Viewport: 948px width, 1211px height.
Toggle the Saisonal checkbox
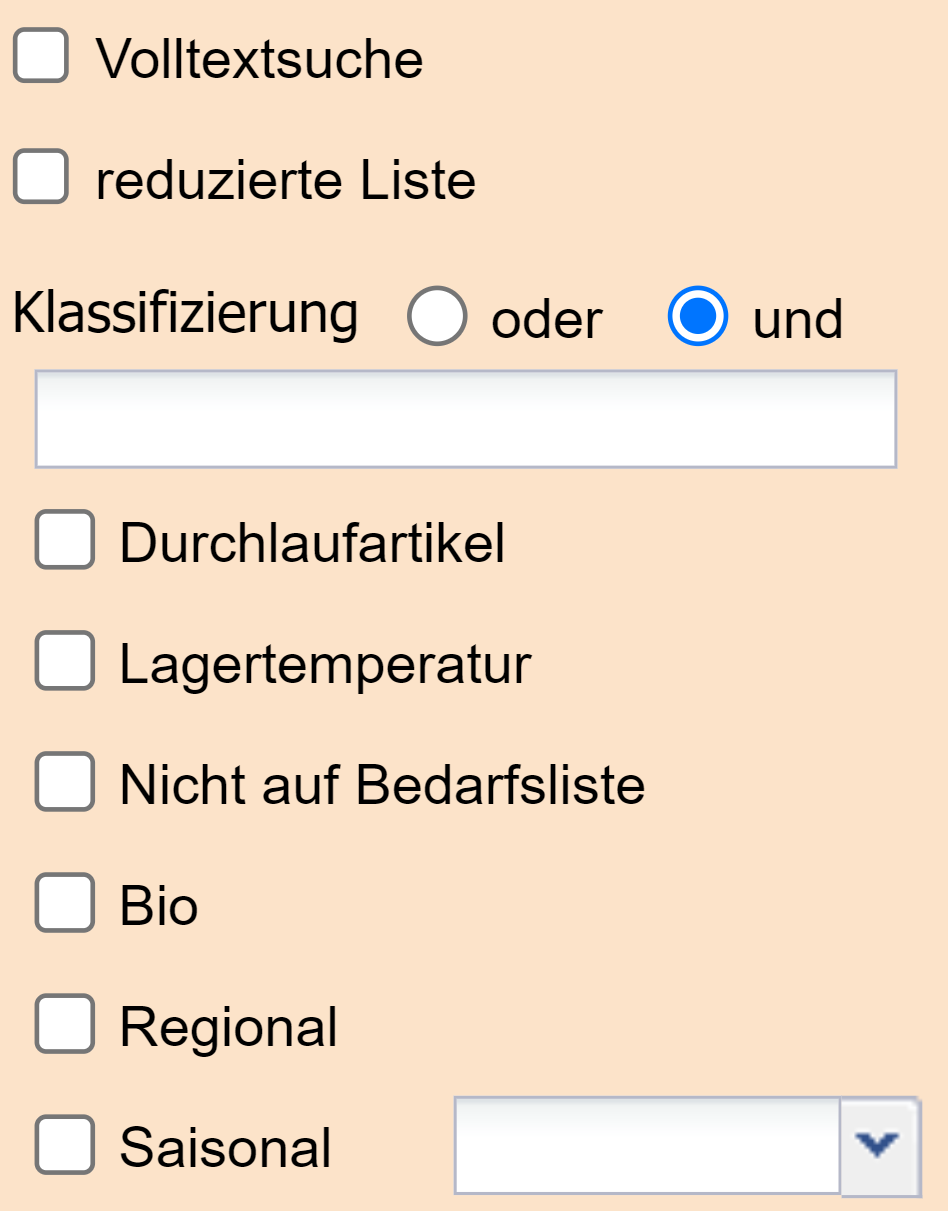coord(65,1144)
